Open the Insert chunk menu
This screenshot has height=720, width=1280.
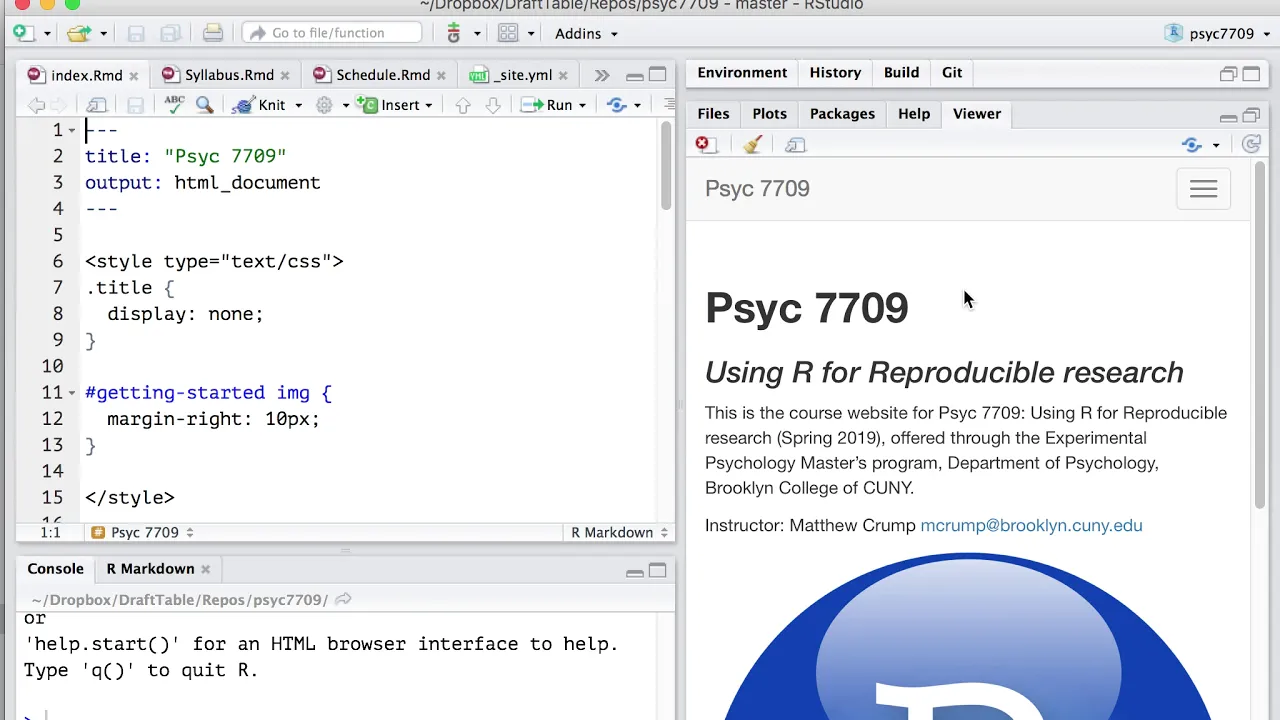pyautogui.click(x=396, y=105)
